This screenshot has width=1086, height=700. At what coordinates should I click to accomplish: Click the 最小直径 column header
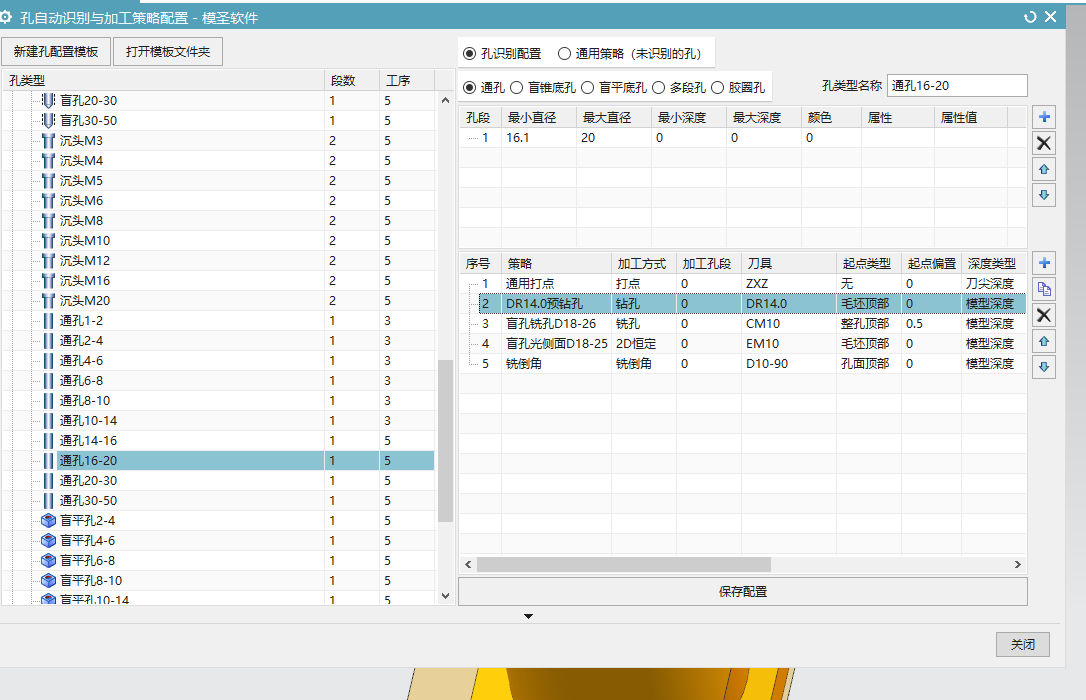(x=539, y=118)
